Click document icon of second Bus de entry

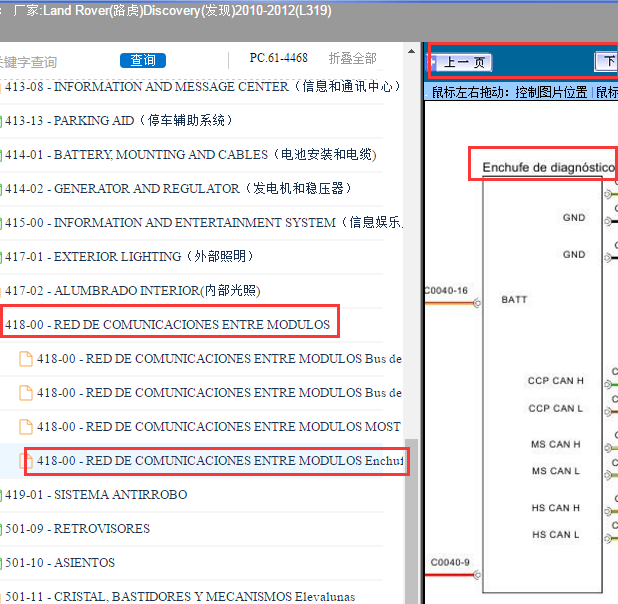point(26,393)
